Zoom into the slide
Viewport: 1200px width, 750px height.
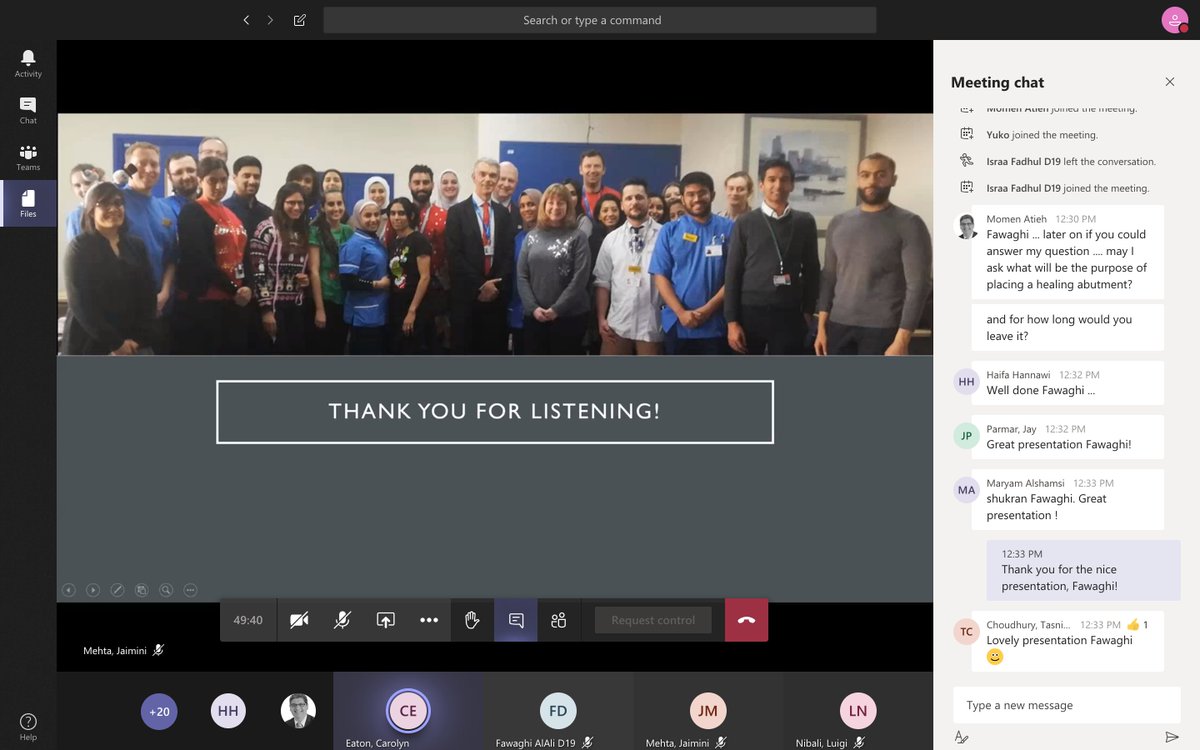coord(166,590)
